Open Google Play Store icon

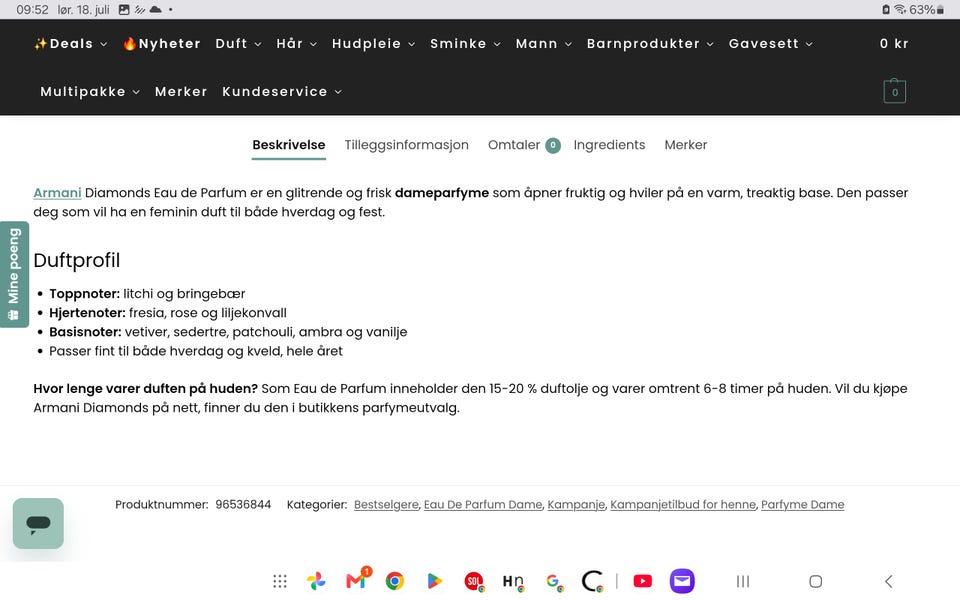[434, 581]
